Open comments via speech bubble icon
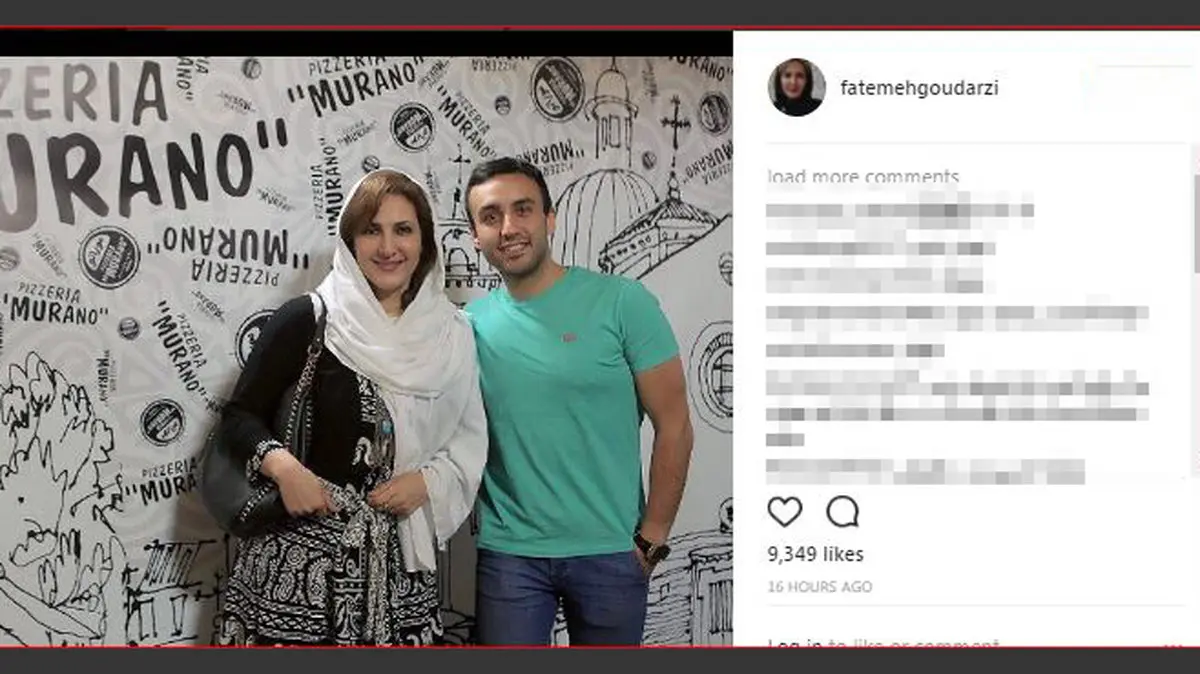The width and height of the screenshot is (1200, 674). [x=843, y=511]
